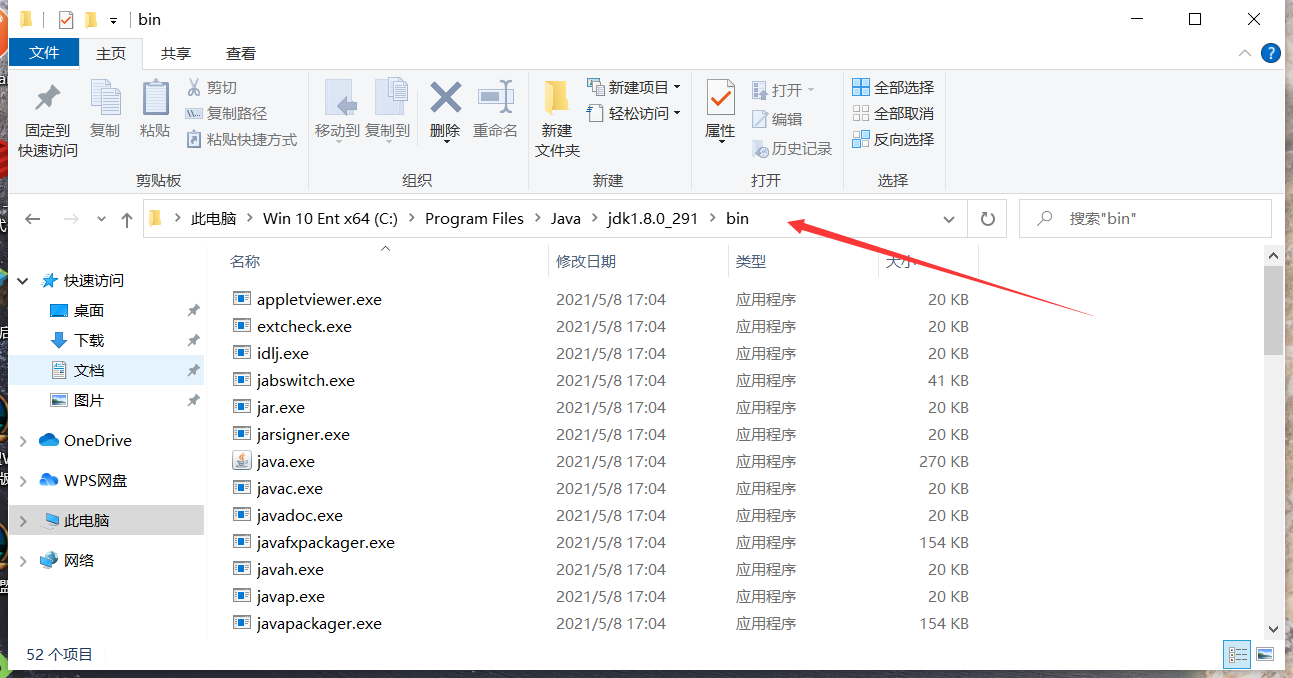Screen dimensions: 1293x678
Task: Click 此电脑 in address breadcrumb
Action: click(x=213, y=219)
